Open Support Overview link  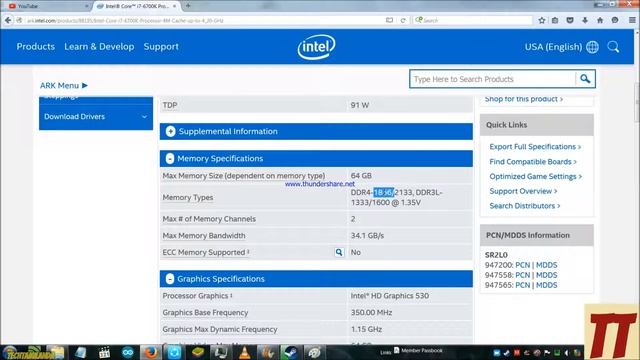tap(523, 191)
